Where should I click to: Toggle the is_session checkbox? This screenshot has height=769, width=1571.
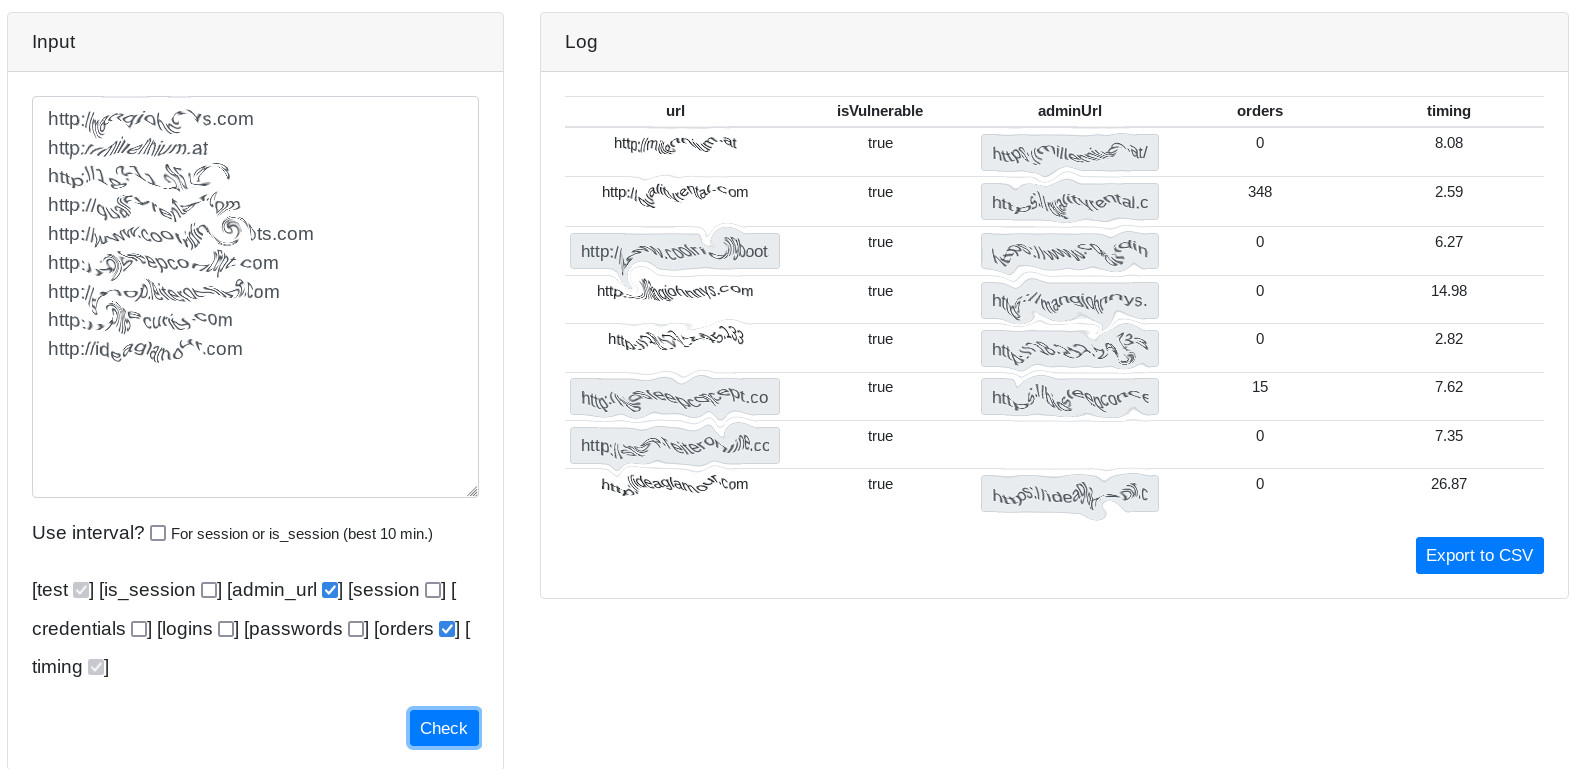[209, 590]
